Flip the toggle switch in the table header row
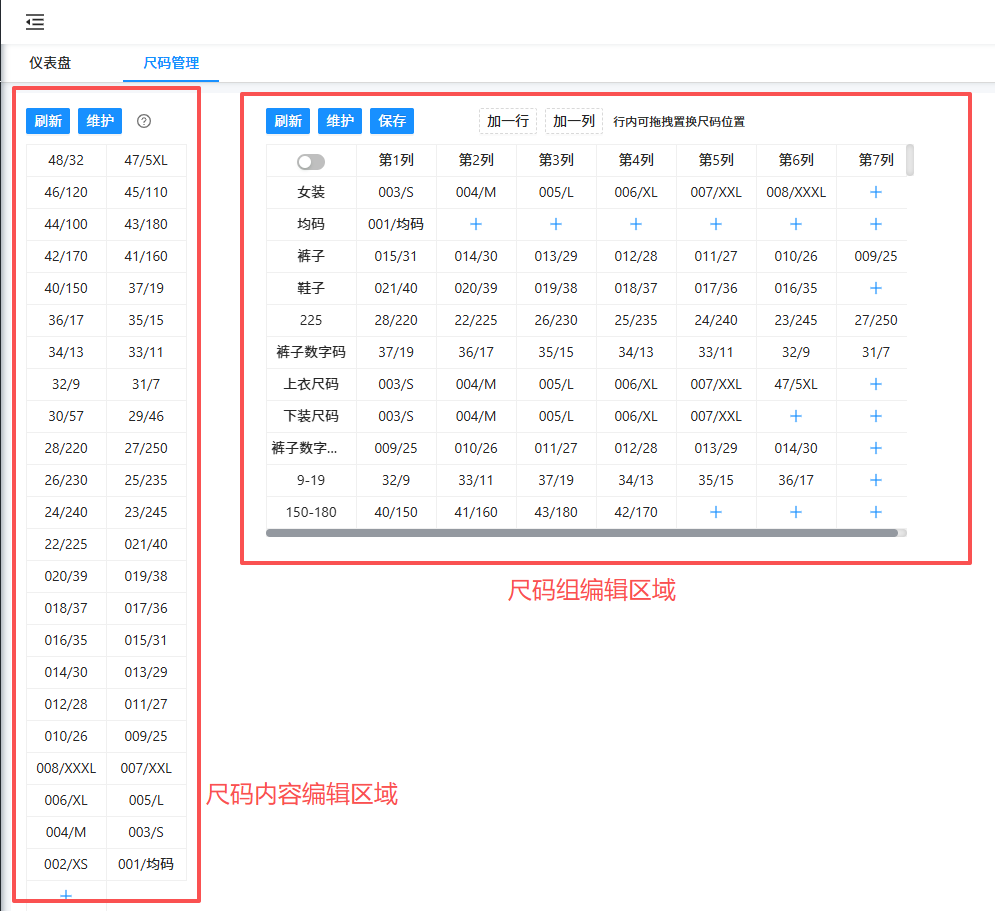The width and height of the screenshot is (995, 911). point(310,160)
